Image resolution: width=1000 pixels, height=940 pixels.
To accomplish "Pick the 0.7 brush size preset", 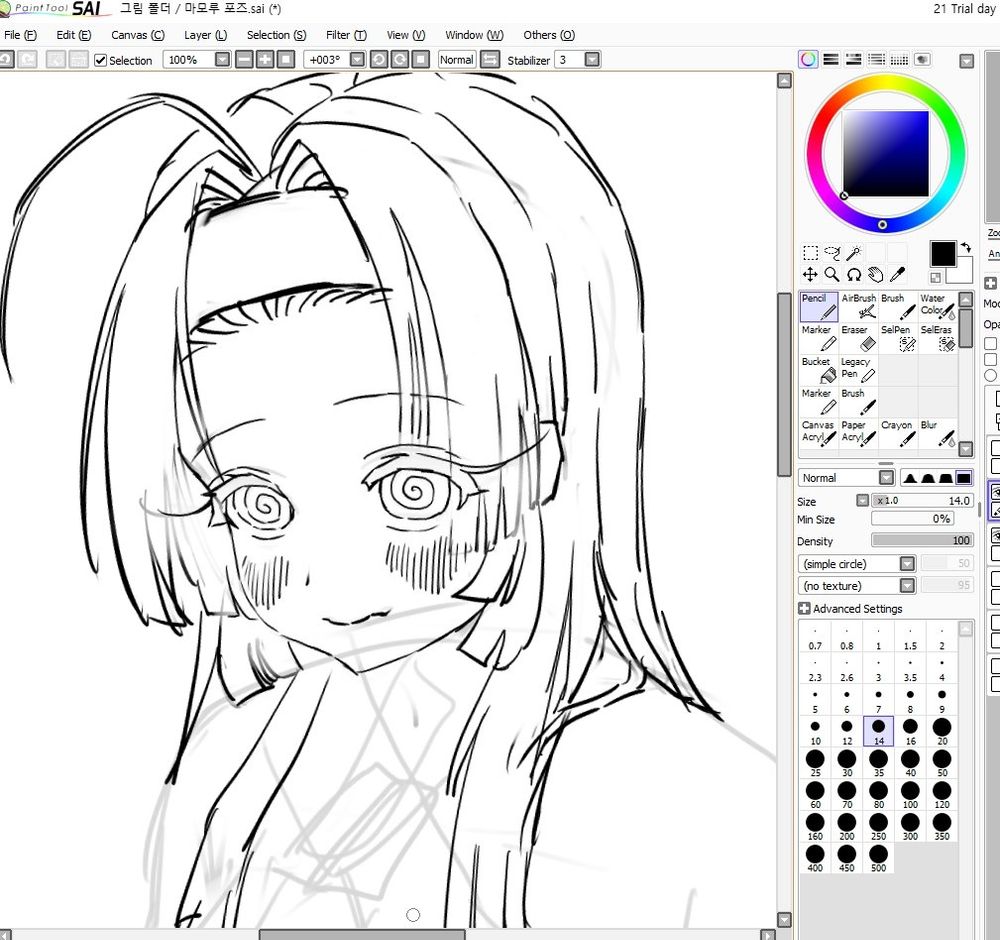I will [815, 637].
